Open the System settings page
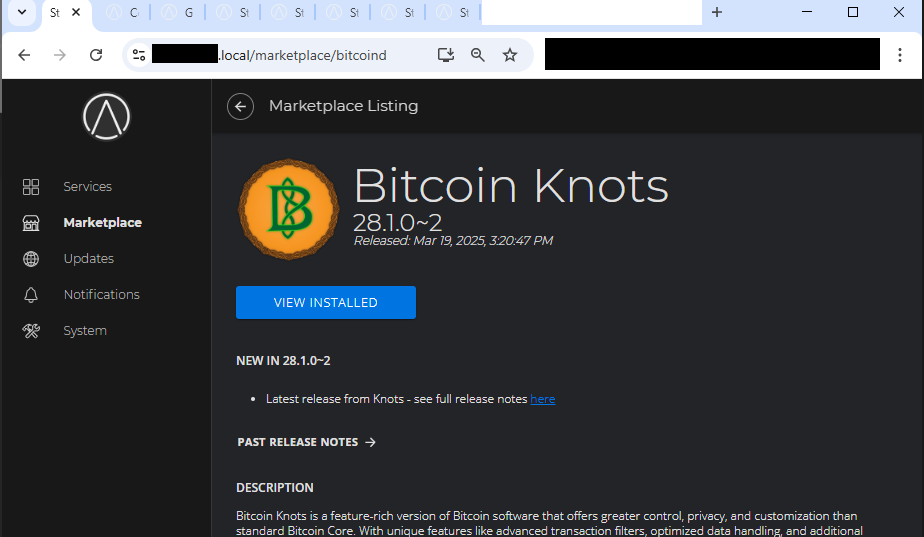Image resolution: width=924 pixels, height=537 pixels. [85, 331]
